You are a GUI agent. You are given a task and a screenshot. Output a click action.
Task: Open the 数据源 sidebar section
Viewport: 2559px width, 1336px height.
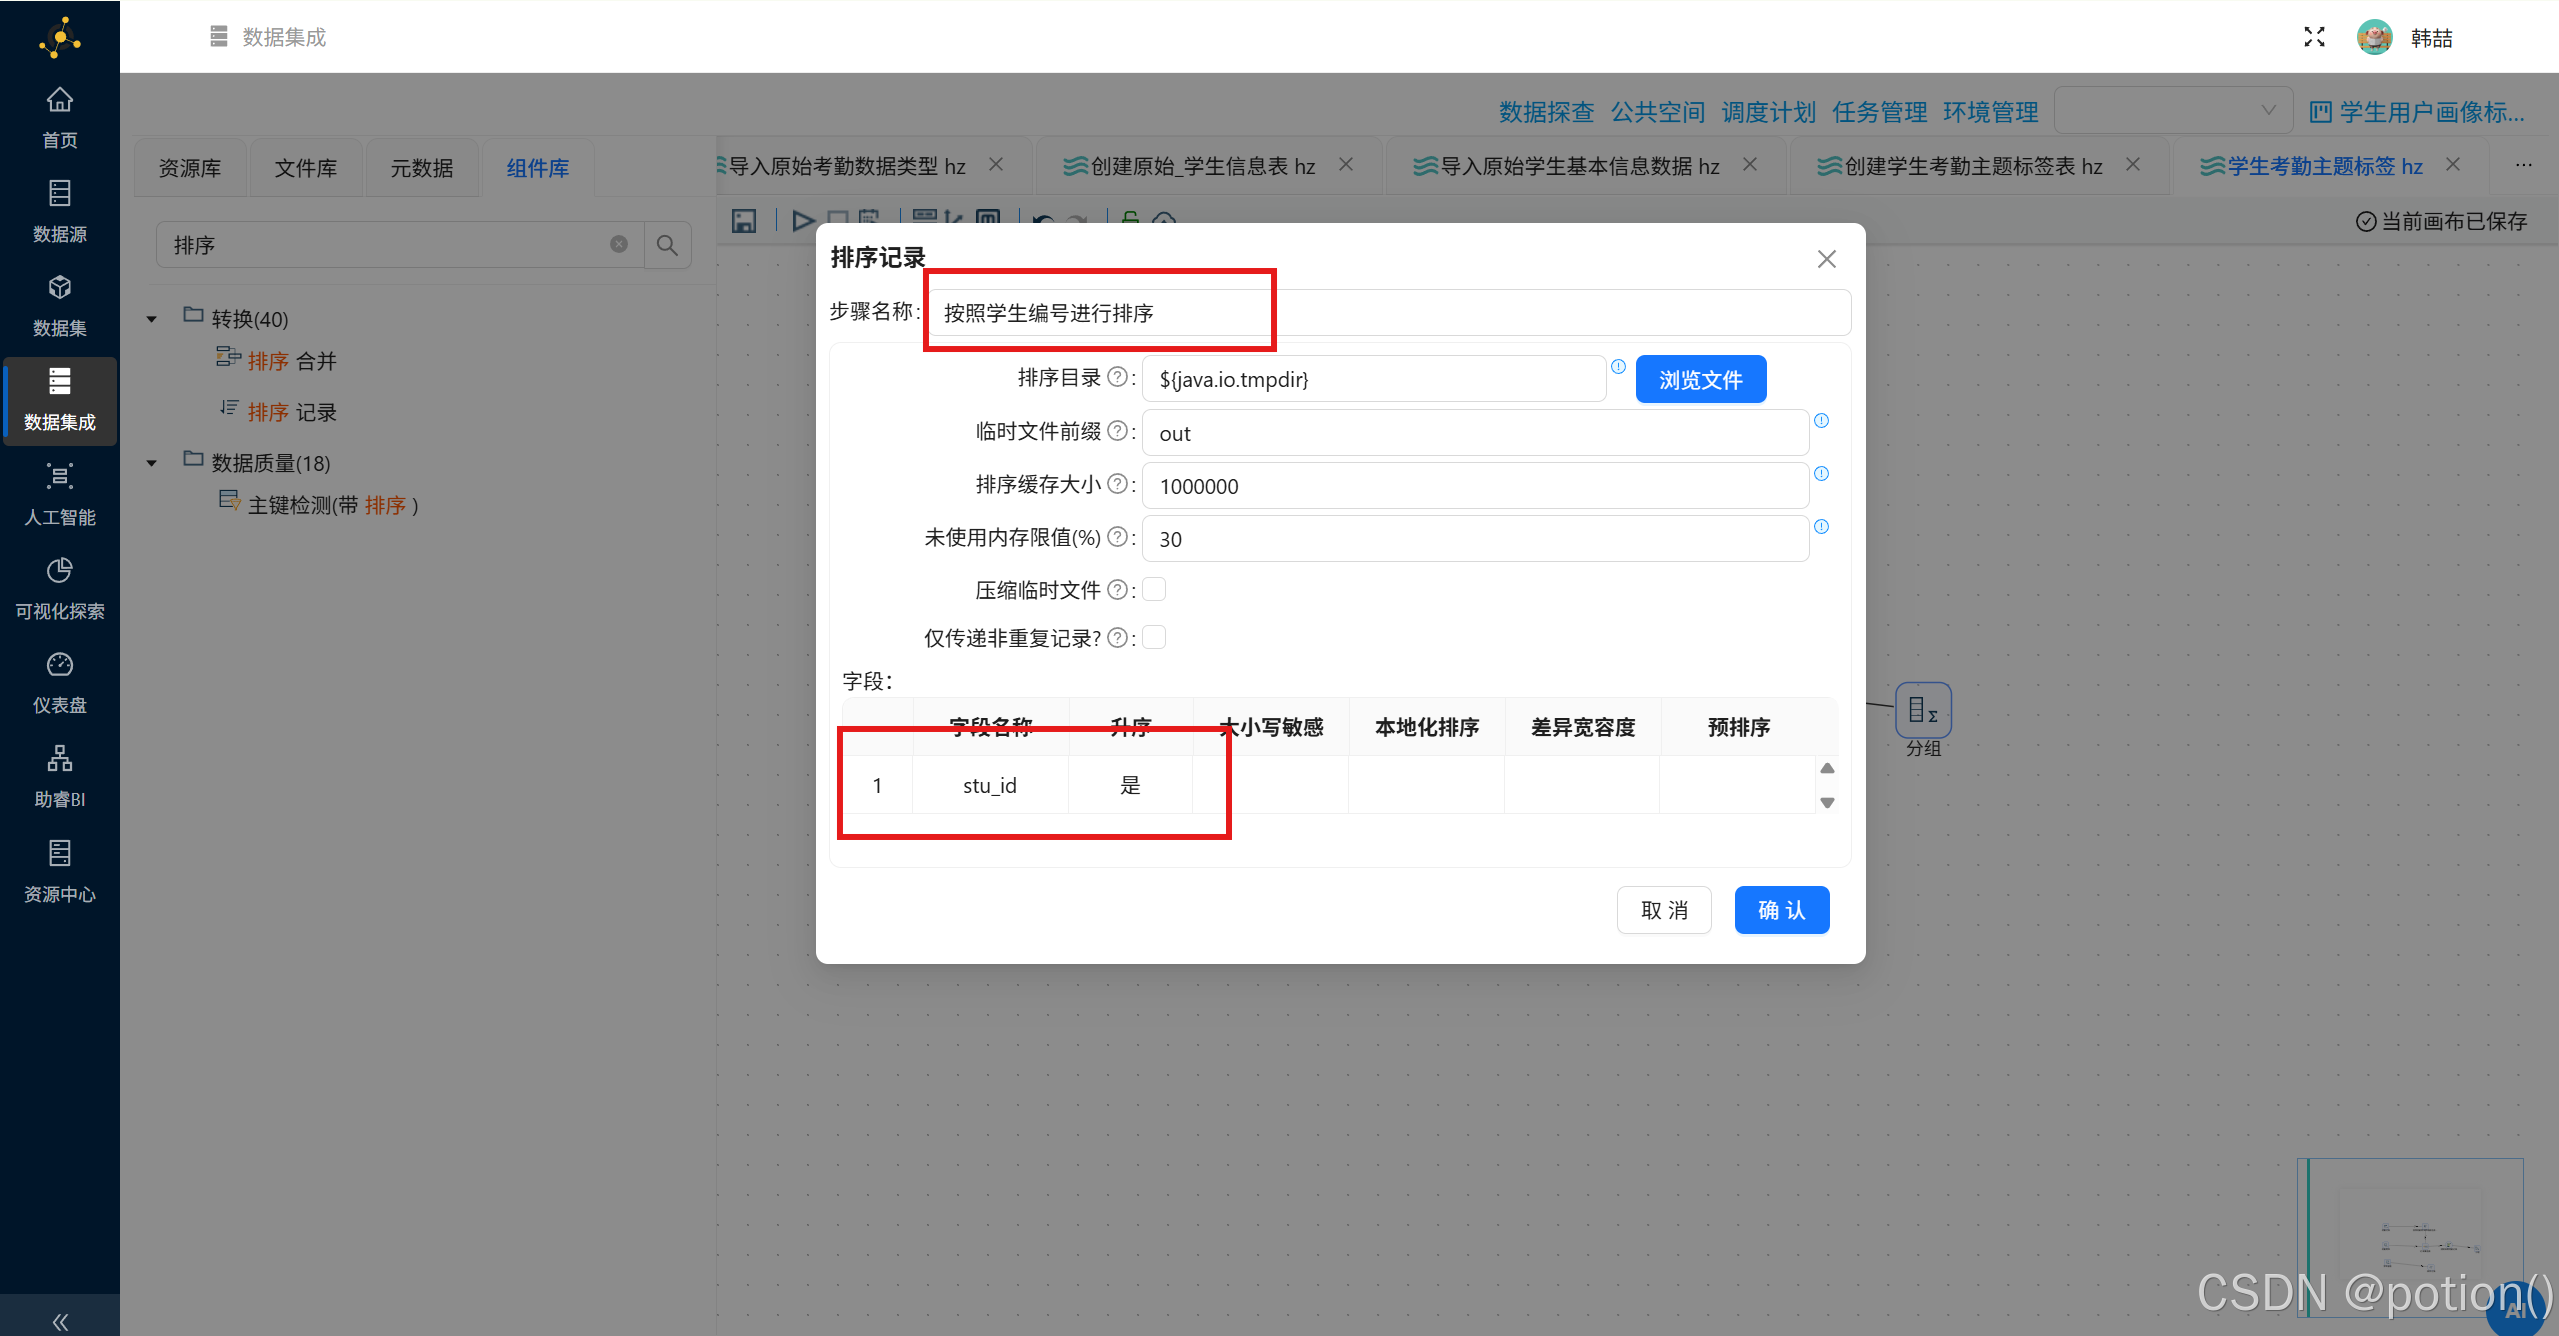(60, 212)
